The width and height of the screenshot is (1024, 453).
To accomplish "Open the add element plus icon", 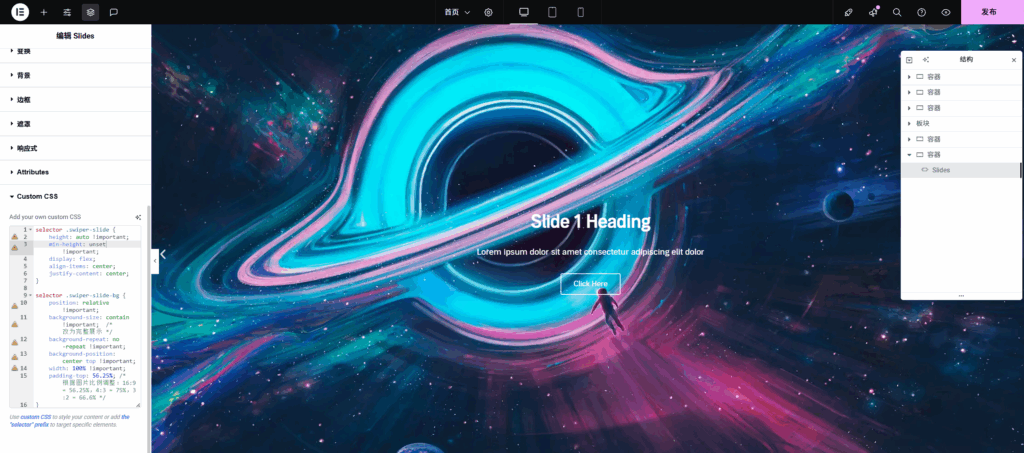I will point(44,12).
